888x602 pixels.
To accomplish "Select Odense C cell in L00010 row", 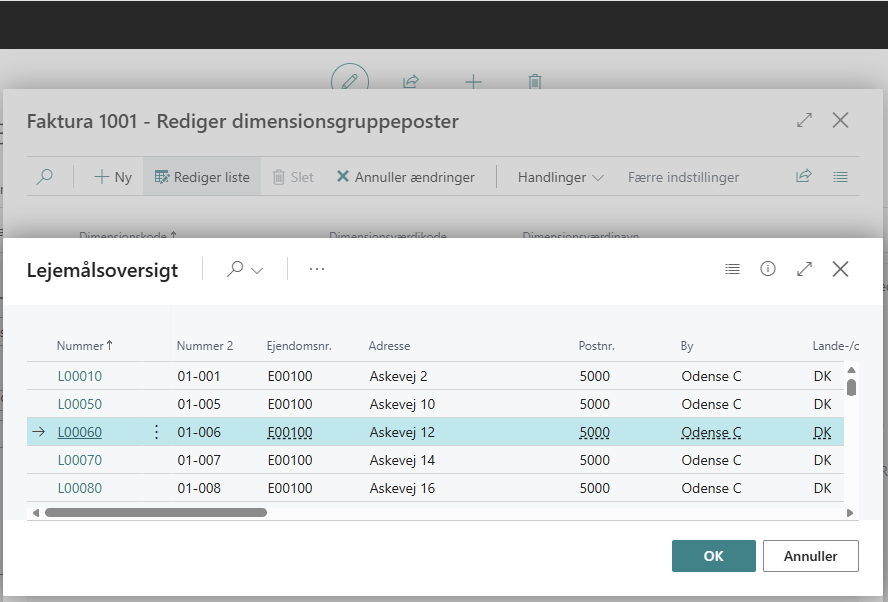I will coord(711,376).
